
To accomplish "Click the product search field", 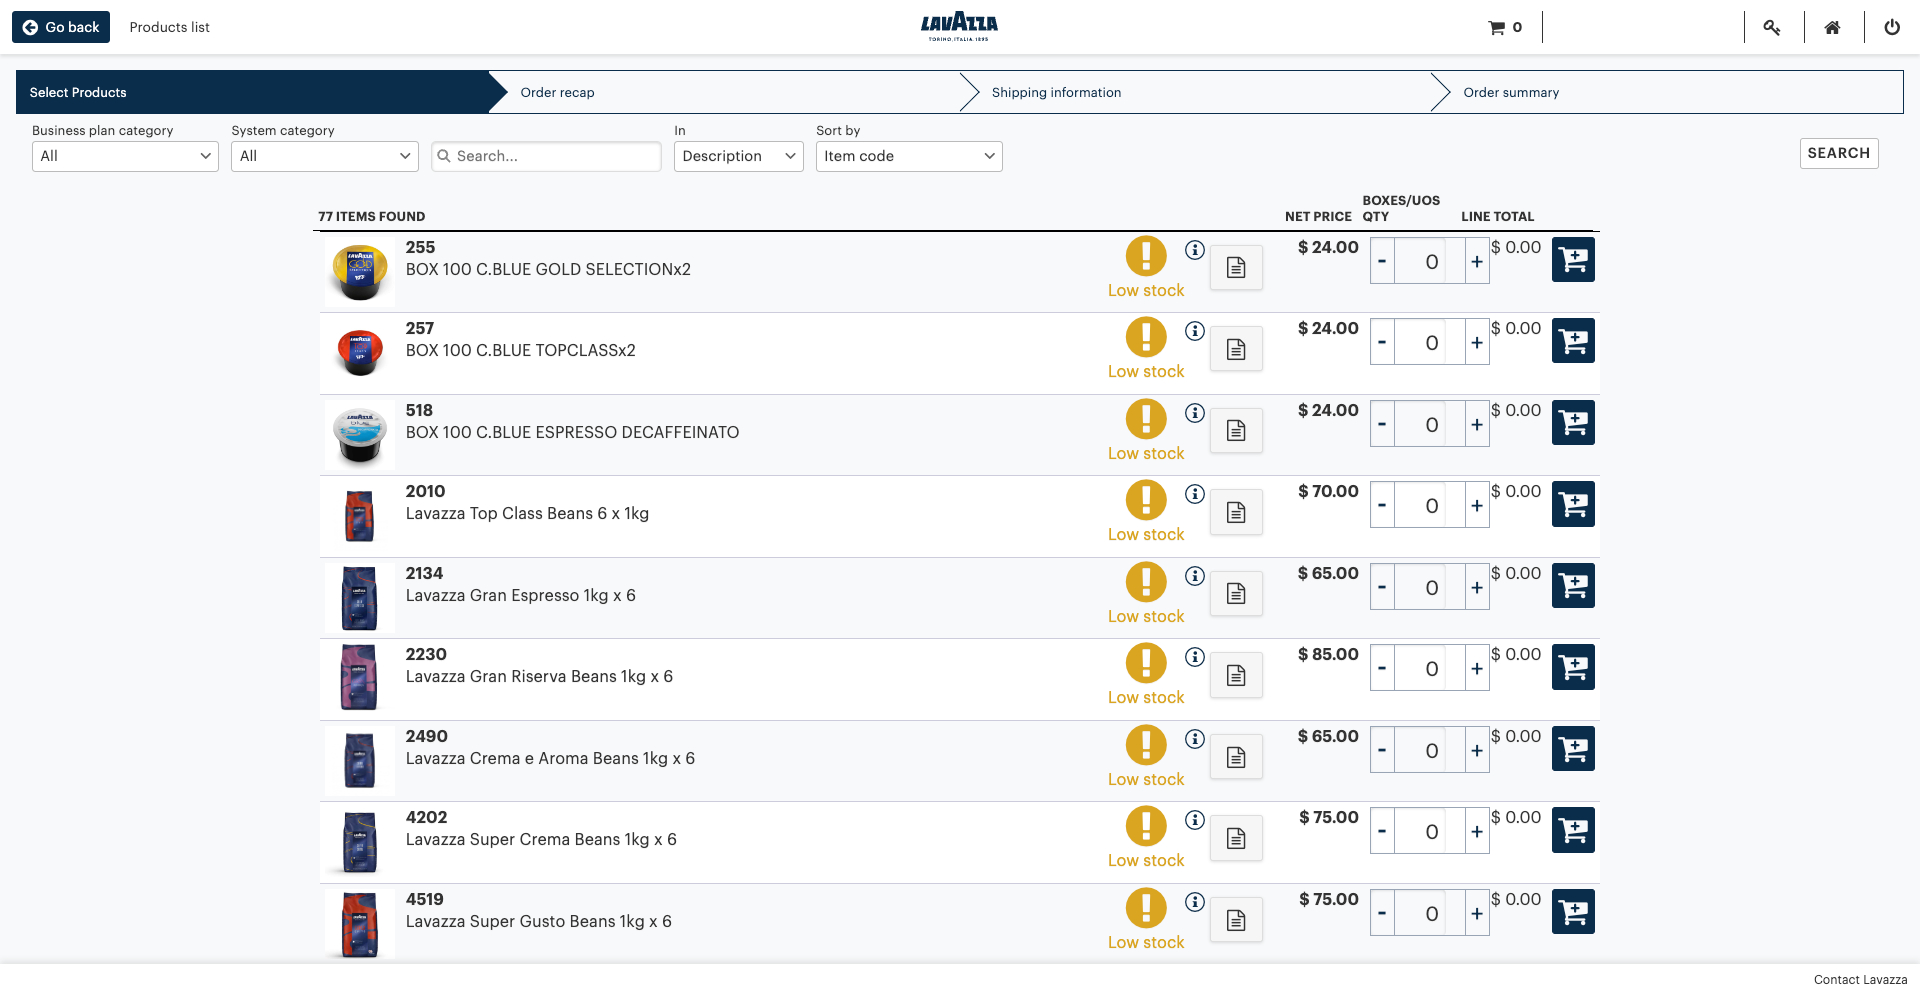I will pyautogui.click(x=546, y=156).
